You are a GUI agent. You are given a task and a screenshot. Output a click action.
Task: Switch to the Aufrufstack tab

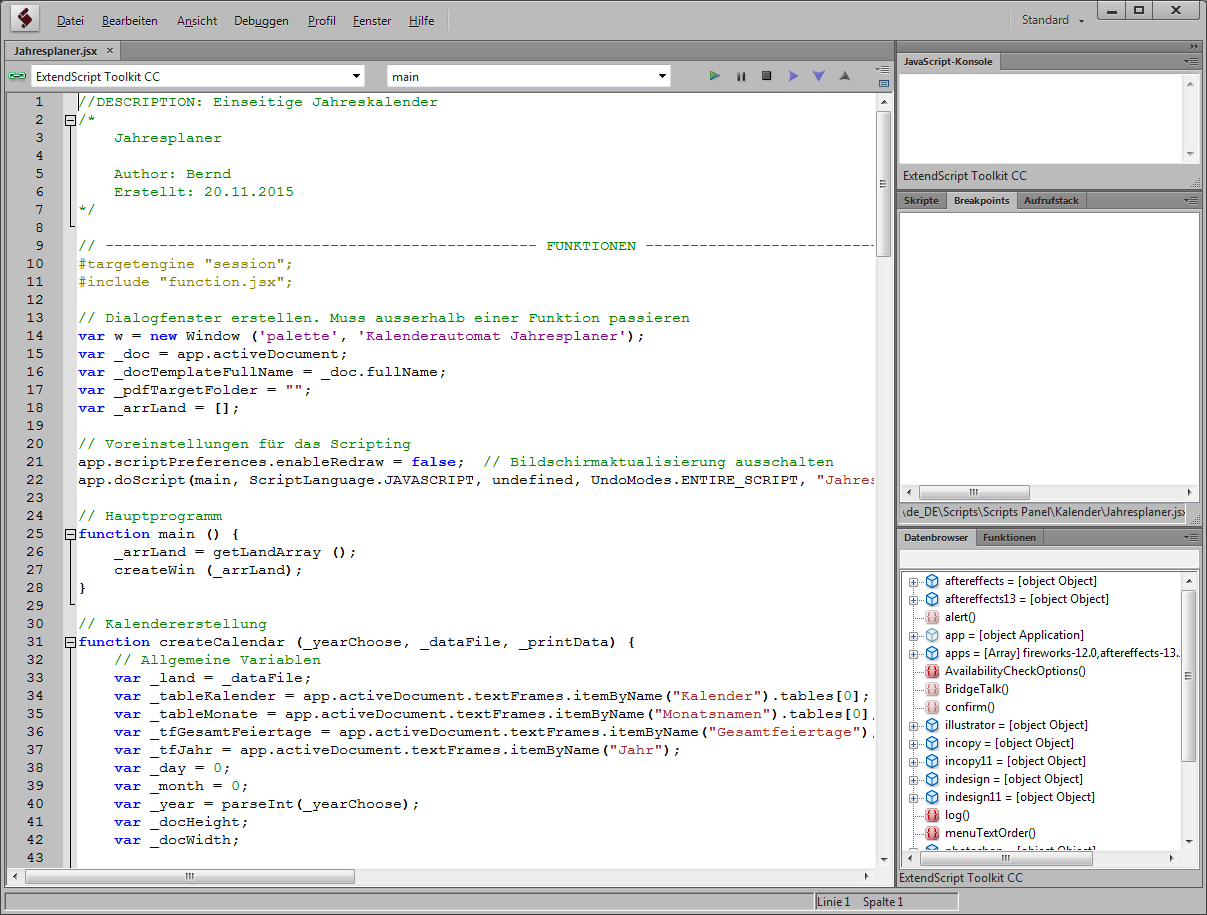pos(1051,201)
